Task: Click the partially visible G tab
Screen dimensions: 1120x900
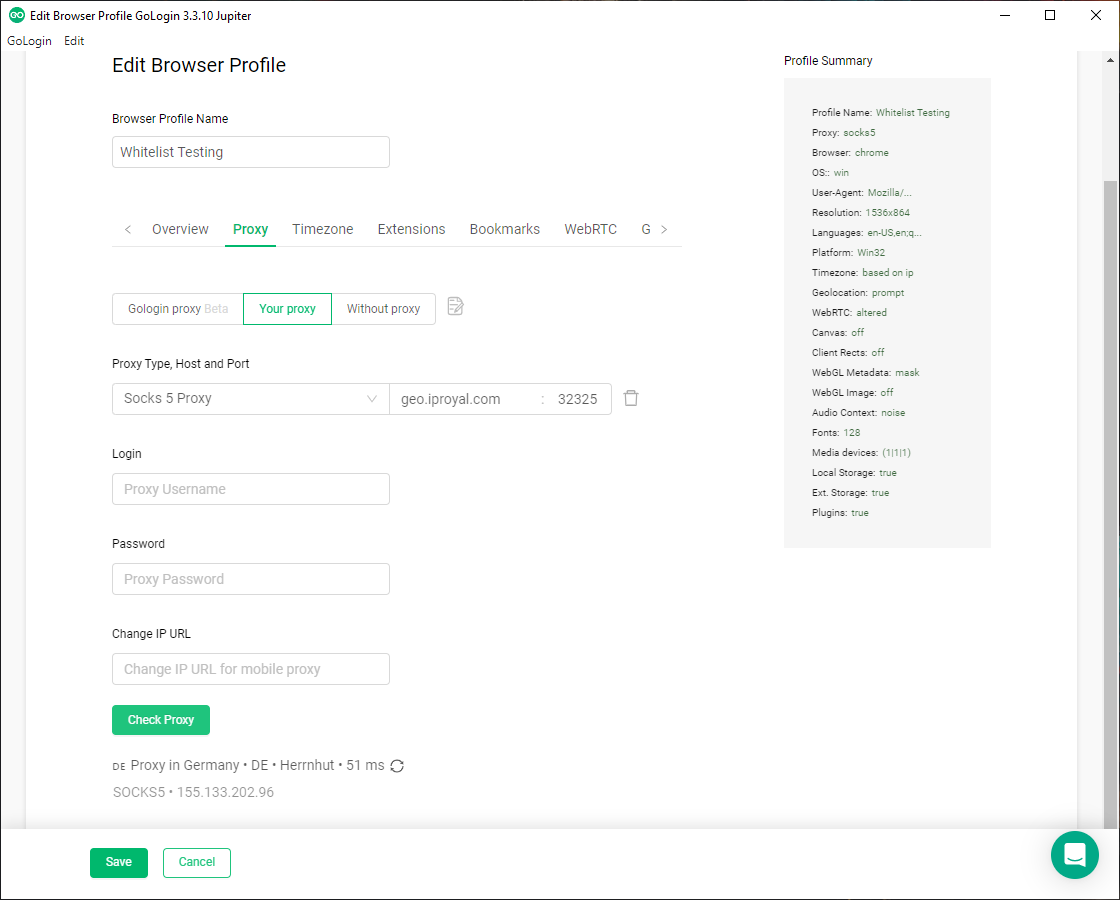Action: 646,229
